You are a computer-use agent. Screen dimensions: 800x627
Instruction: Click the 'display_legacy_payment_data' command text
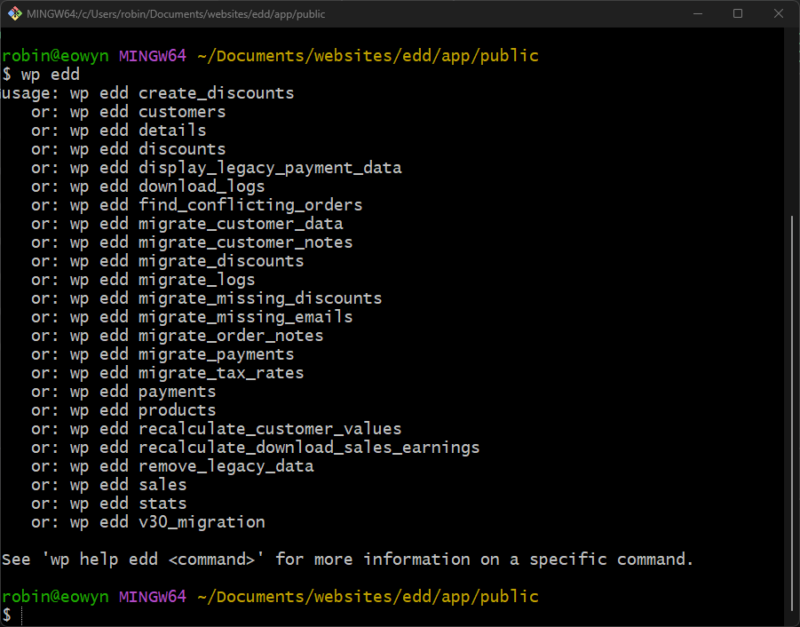[x=270, y=168]
